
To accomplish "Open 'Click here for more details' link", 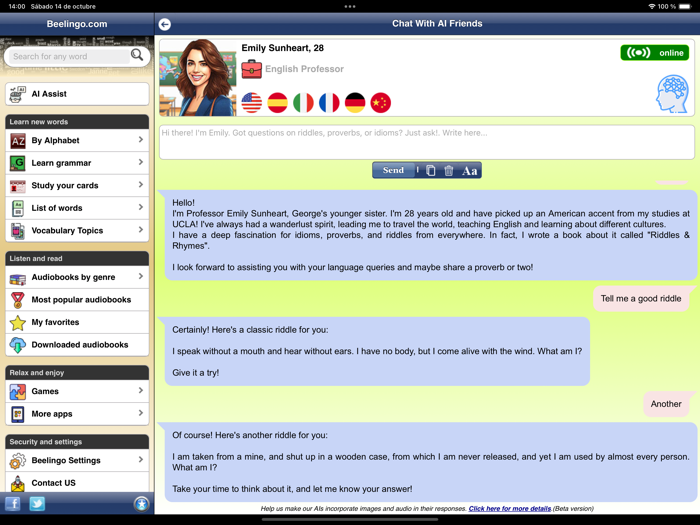I will [509, 508].
